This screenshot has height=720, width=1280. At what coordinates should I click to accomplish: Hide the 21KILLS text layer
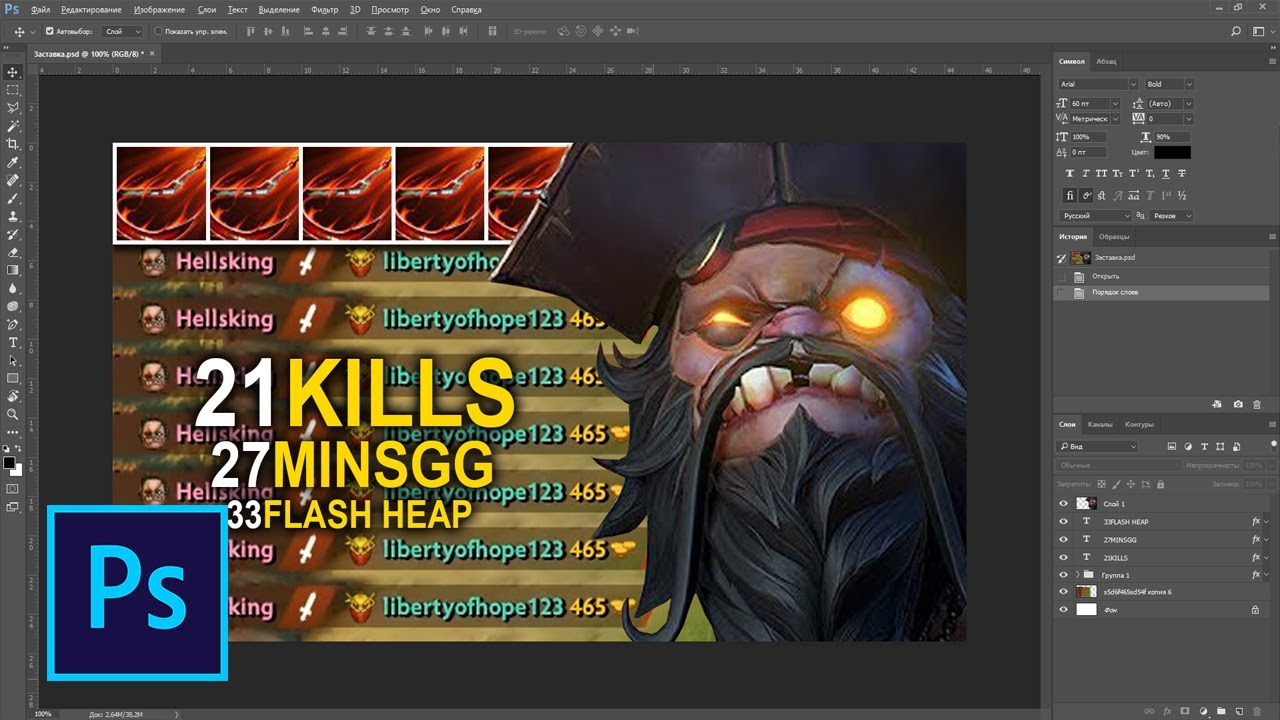click(1063, 558)
